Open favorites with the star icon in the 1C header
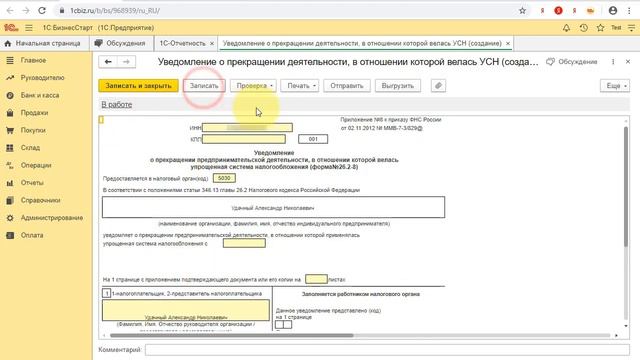 coord(600,28)
